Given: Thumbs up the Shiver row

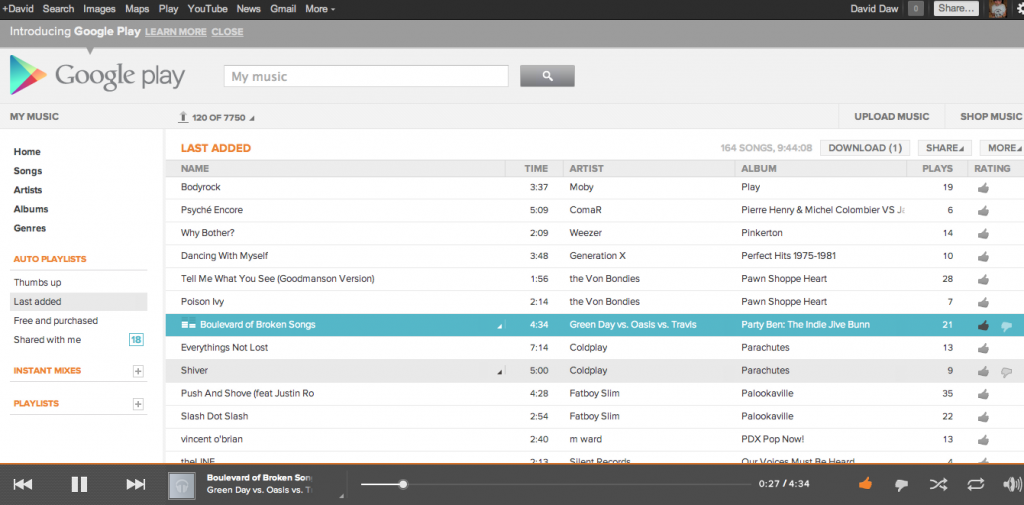Looking at the screenshot, I should click(x=983, y=371).
